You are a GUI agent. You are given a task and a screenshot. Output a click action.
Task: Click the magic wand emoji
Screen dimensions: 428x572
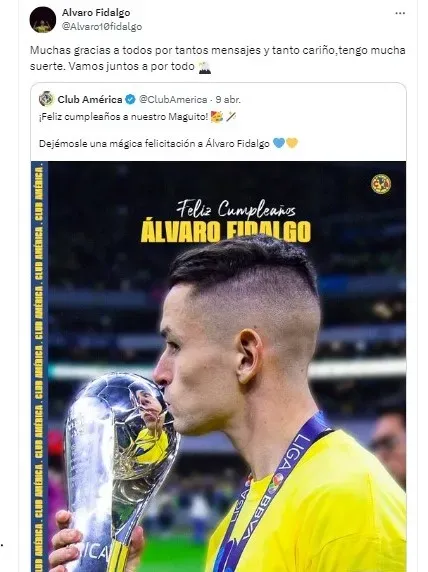pyautogui.click(x=231, y=117)
